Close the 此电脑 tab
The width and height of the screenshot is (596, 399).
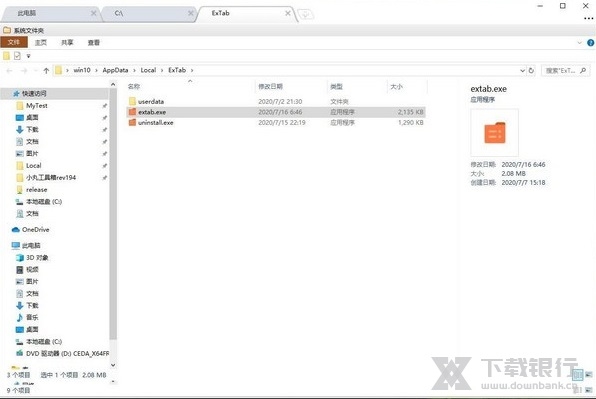(94, 13)
